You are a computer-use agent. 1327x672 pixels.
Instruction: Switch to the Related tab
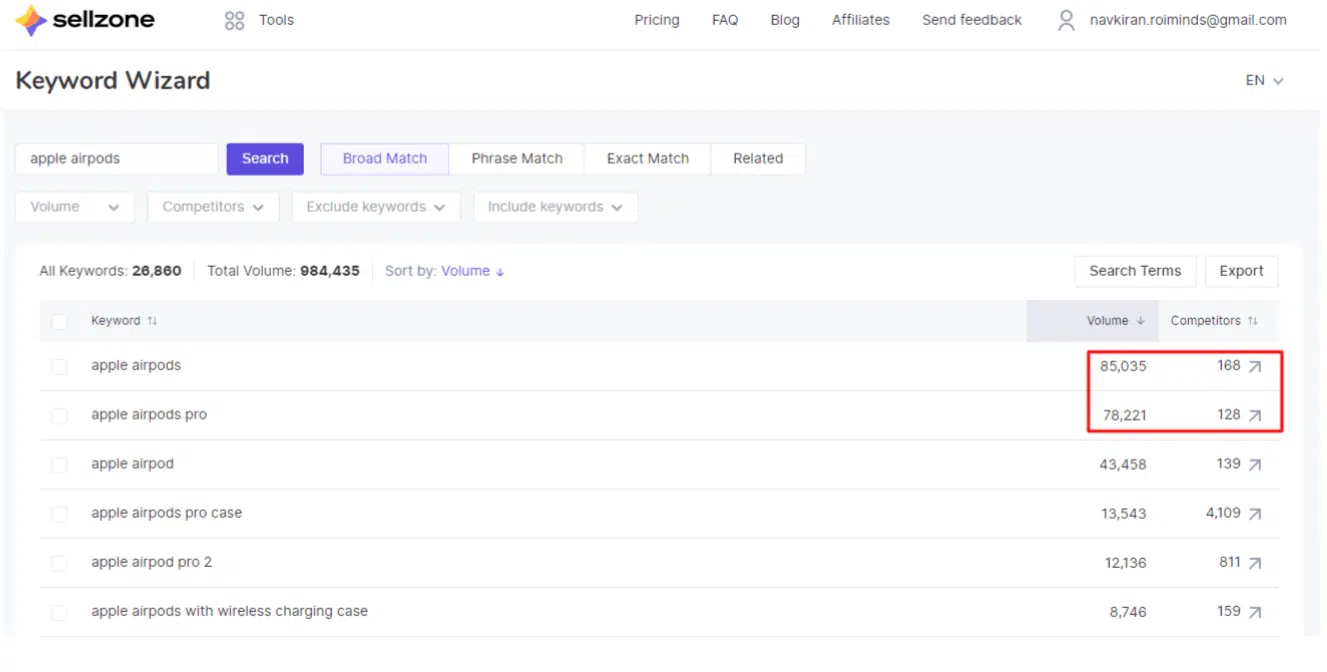[758, 158]
